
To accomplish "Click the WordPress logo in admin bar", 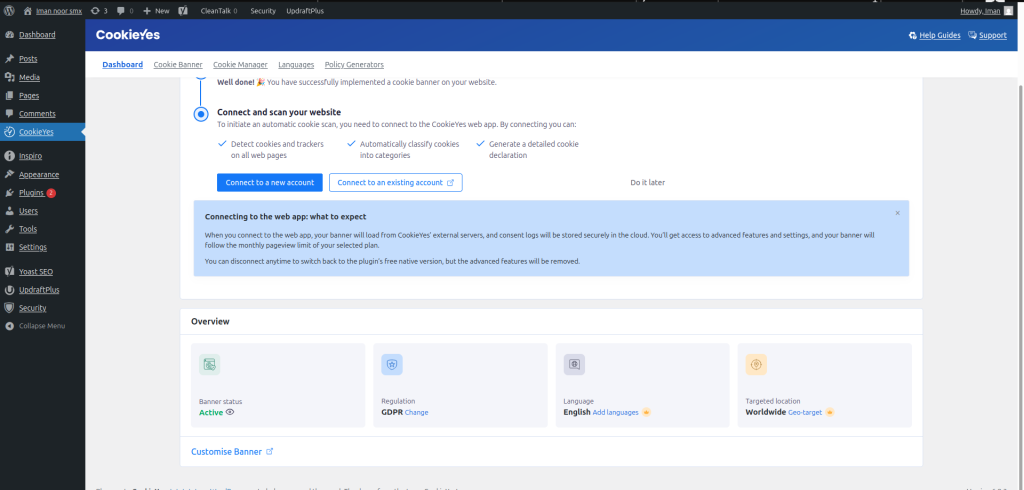I will pos(9,10).
